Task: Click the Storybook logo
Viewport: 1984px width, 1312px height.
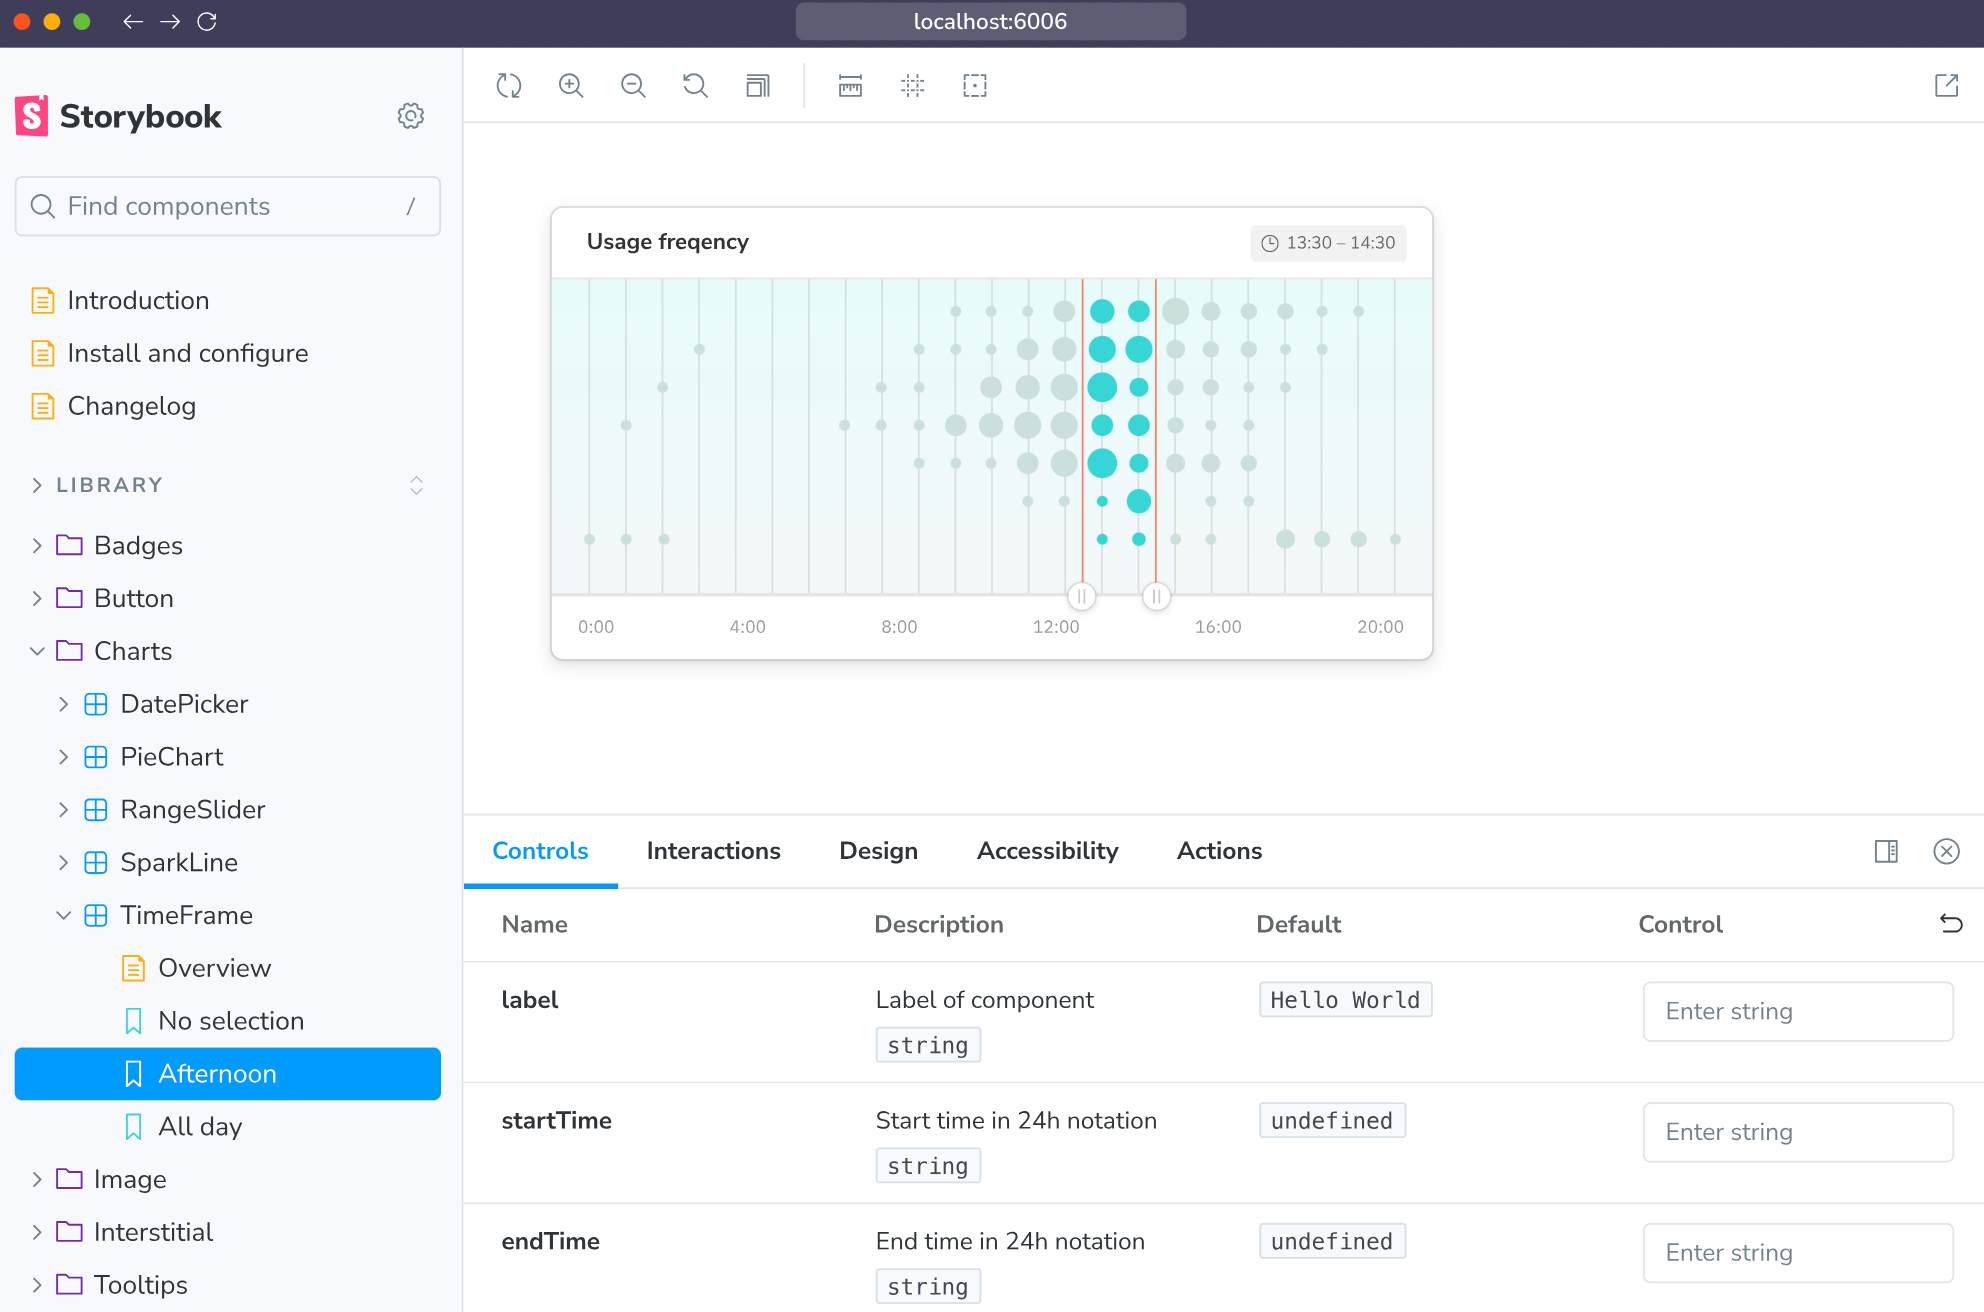Action: tap(118, 116)
